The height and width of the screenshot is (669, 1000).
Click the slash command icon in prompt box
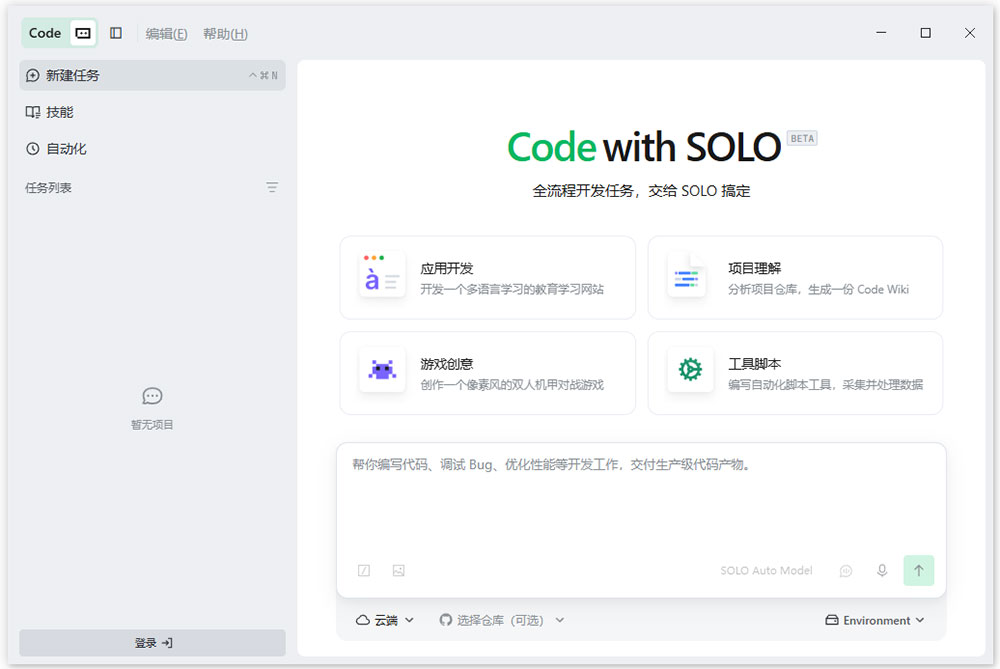(364, 571)
